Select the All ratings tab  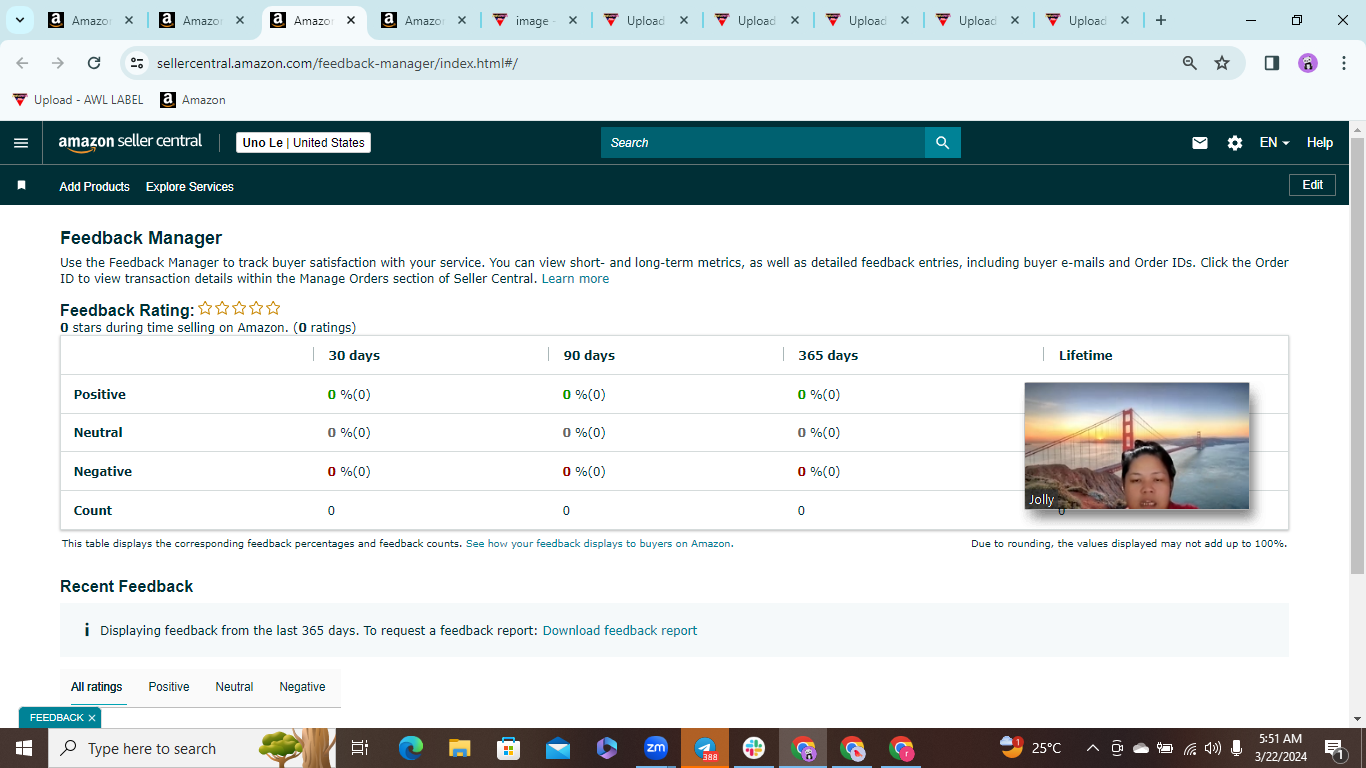[x=97, y=687]
